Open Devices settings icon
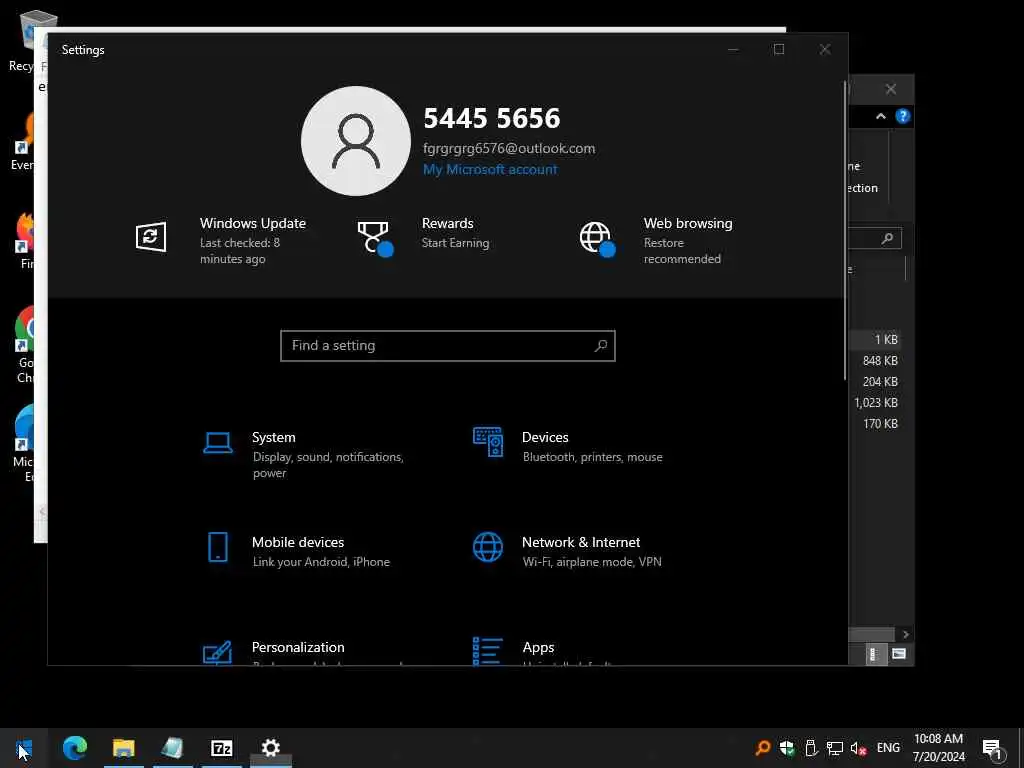 [x=488, y=442]
